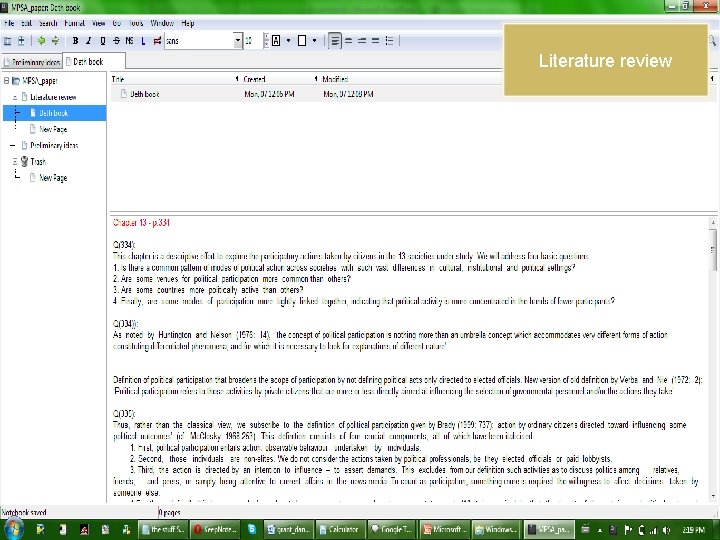Toggle italic formatting
The width and height of the screenshot is (720, 540).
click(89, 41)
